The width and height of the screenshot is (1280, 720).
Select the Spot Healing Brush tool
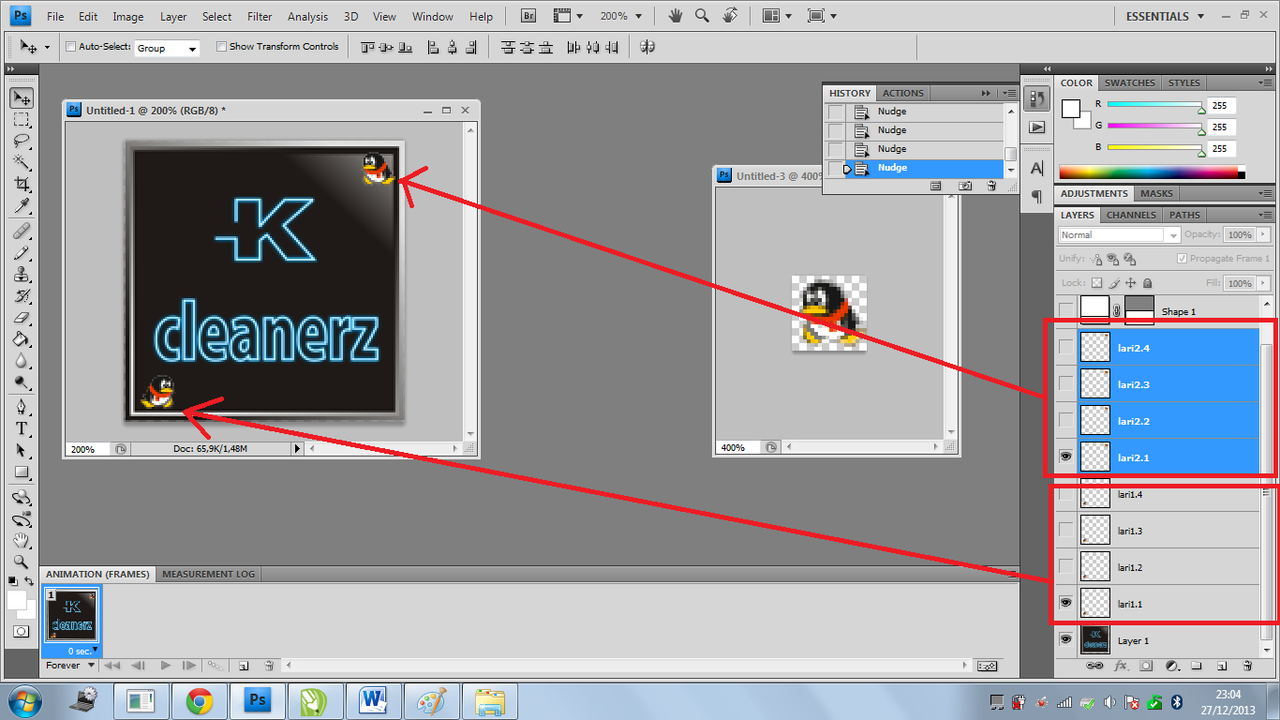pyautogui.click(x=22, y=232)
